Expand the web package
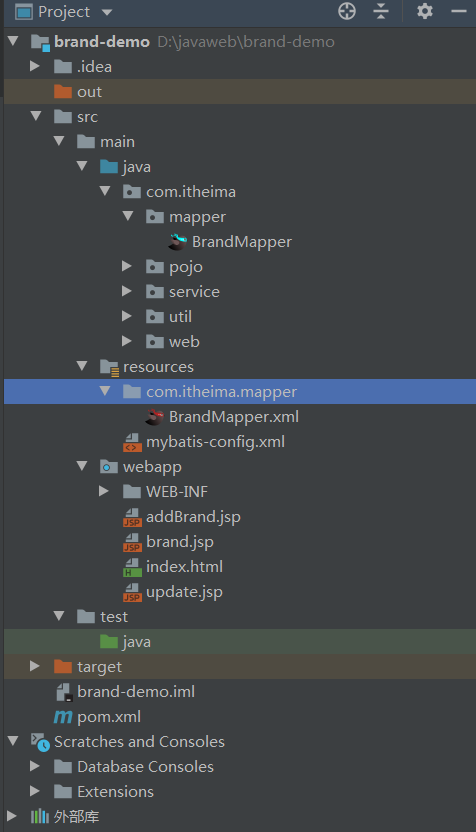 point(127,341)
